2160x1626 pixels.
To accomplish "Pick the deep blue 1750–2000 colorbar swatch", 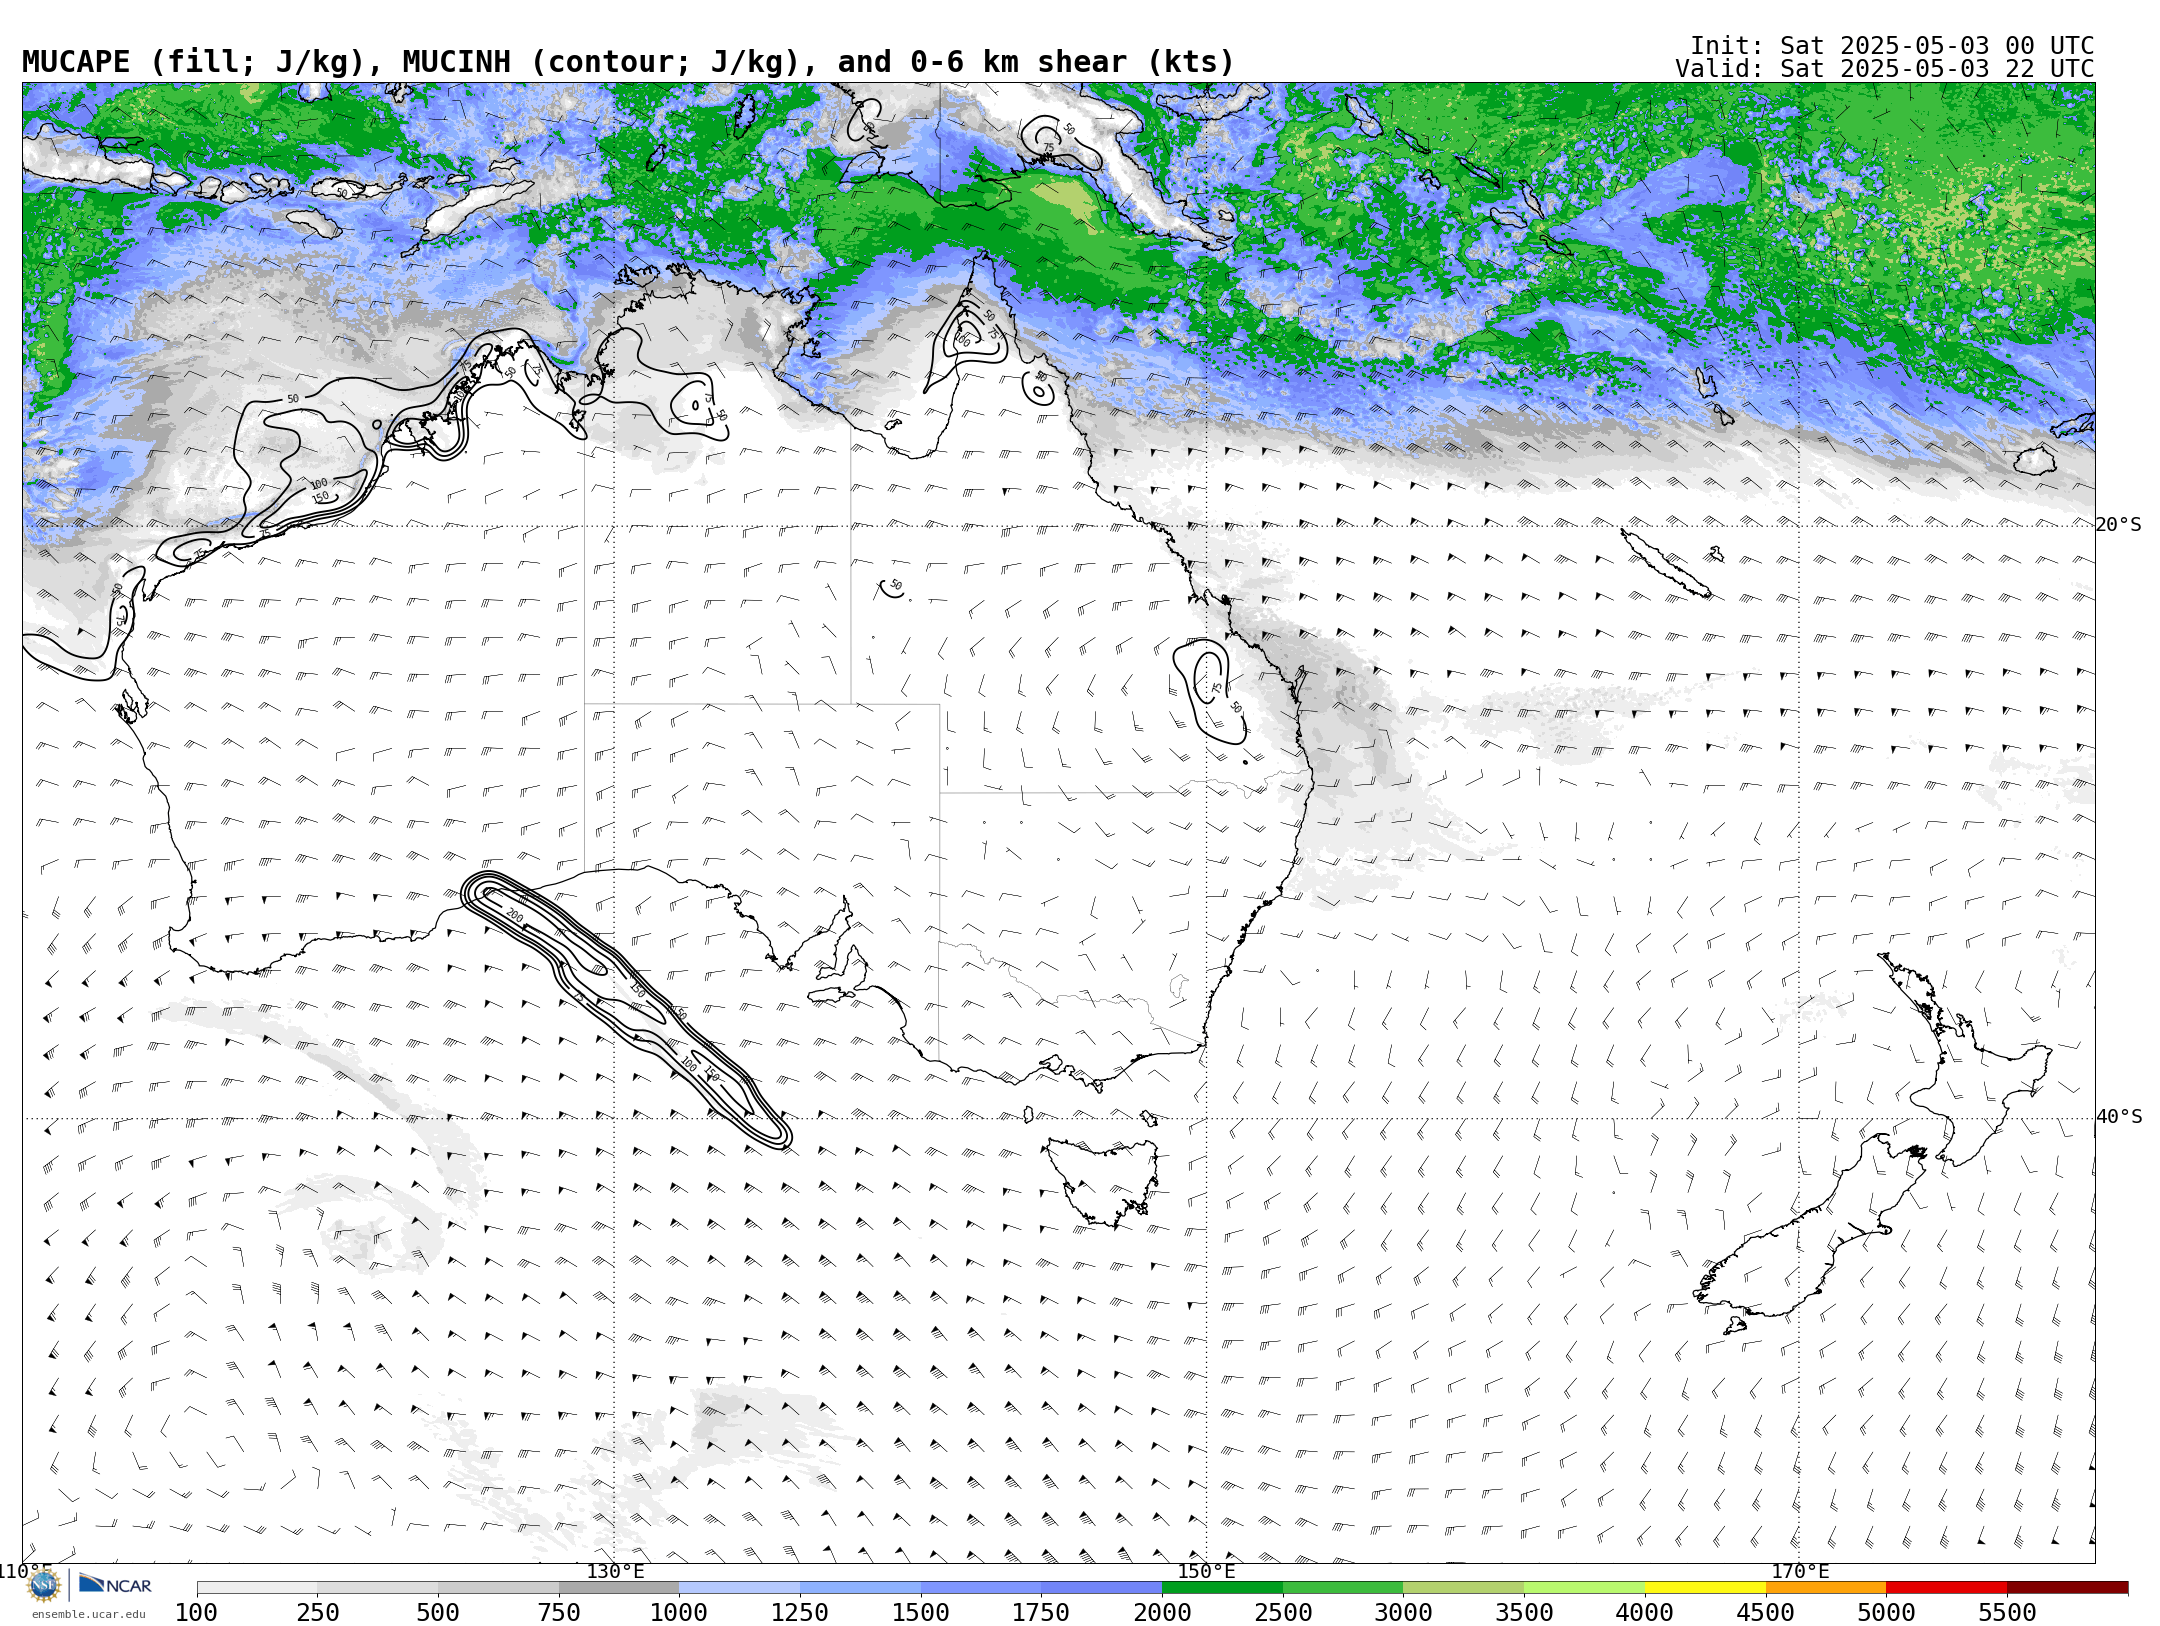I will point(1102,1587).
